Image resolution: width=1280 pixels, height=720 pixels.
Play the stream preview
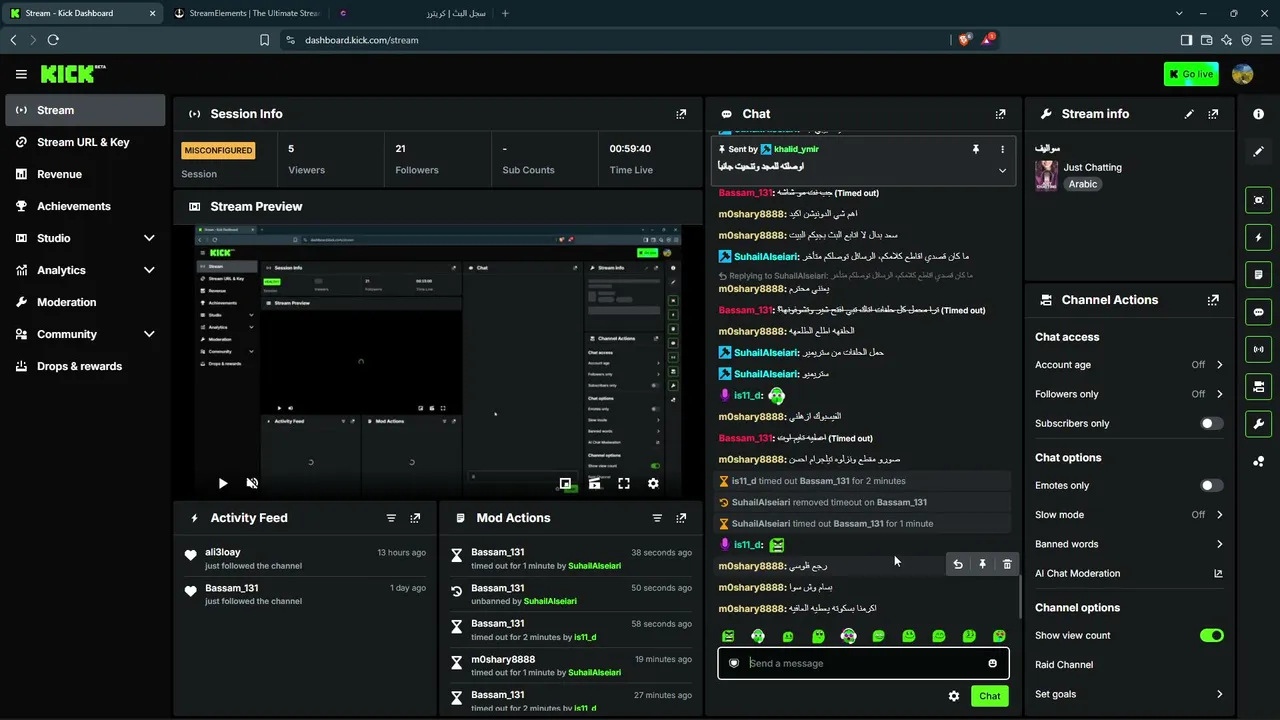(223, 483)
